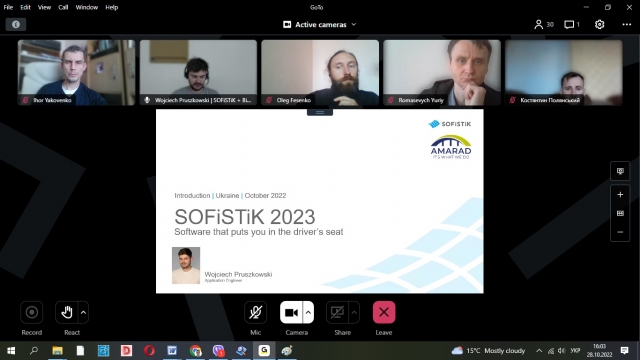
Task: Zoom out on shared screen with minus
Action: click(x=620, y=232)
